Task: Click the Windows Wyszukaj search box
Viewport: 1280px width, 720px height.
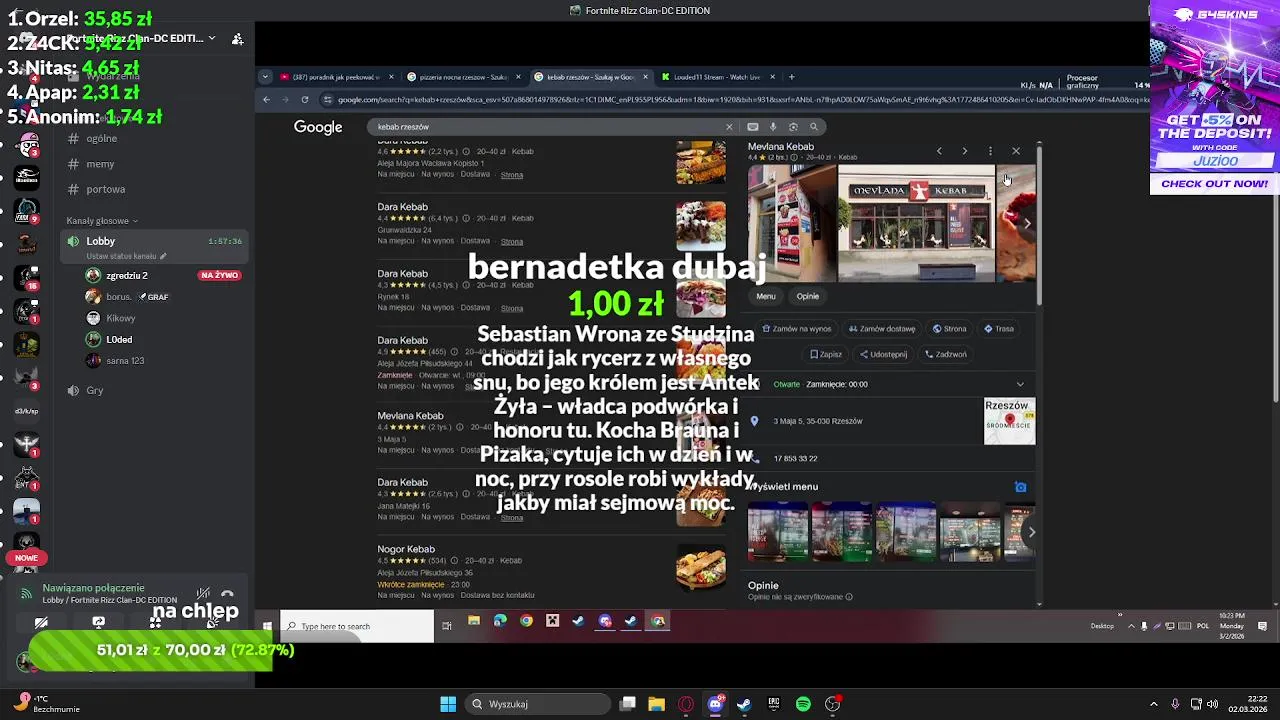Action: click(x=538, y=704)
